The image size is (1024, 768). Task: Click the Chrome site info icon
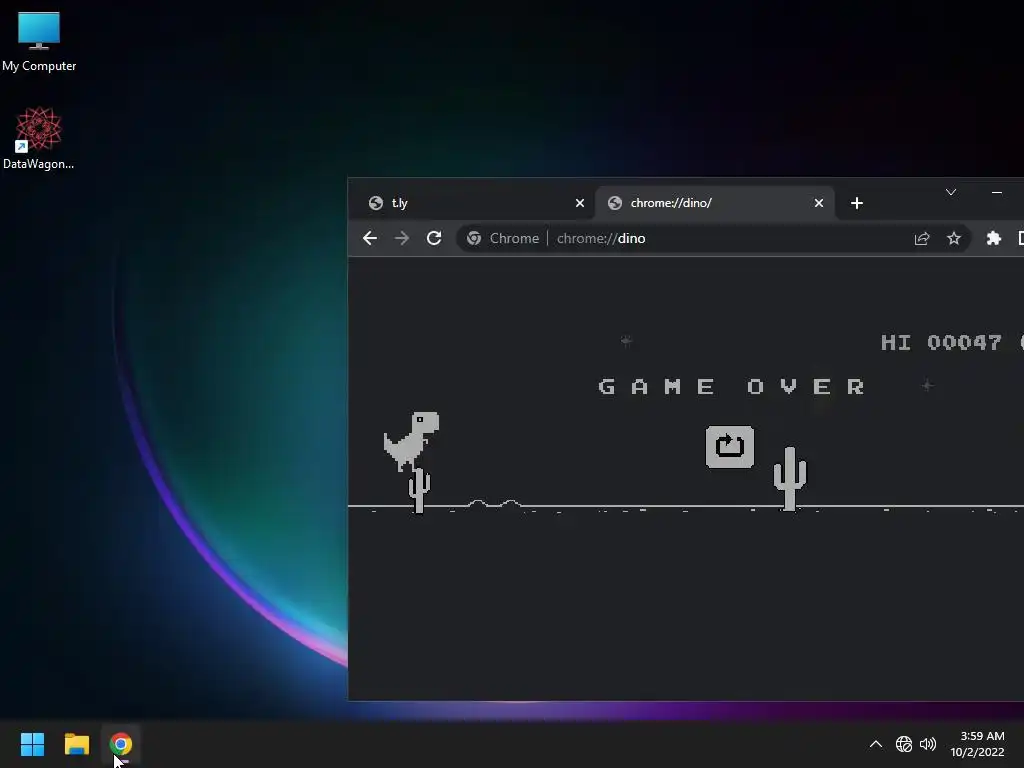pyautogui.click(x=473, y=238)
